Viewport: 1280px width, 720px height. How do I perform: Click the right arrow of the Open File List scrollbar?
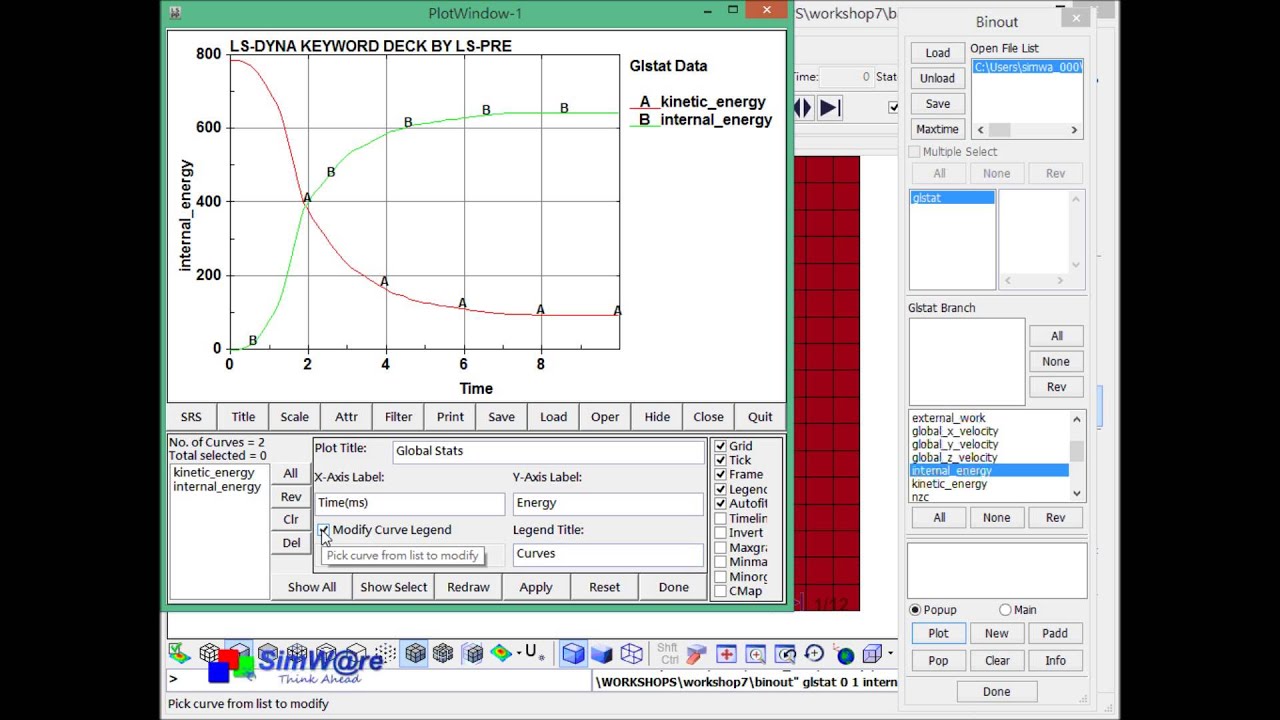point(1074,130)
